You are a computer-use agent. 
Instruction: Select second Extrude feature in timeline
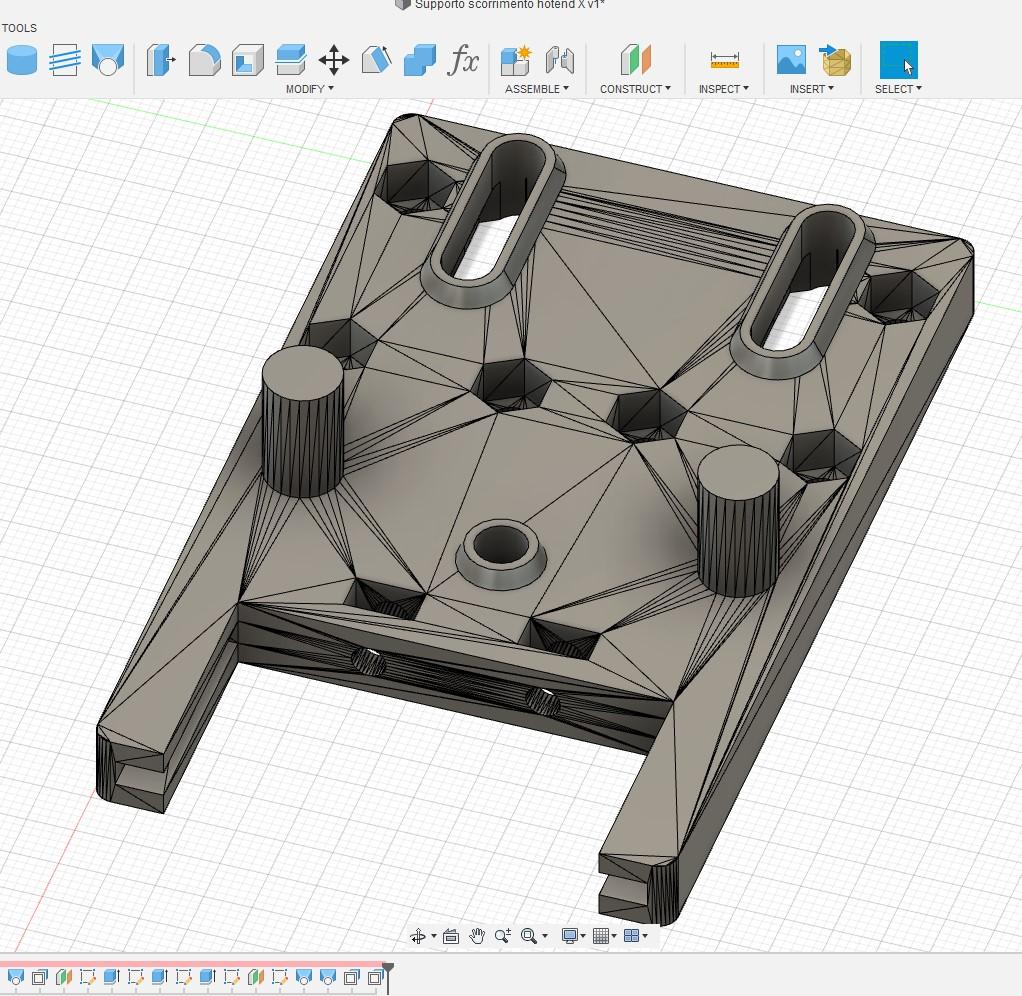point(160,977)
